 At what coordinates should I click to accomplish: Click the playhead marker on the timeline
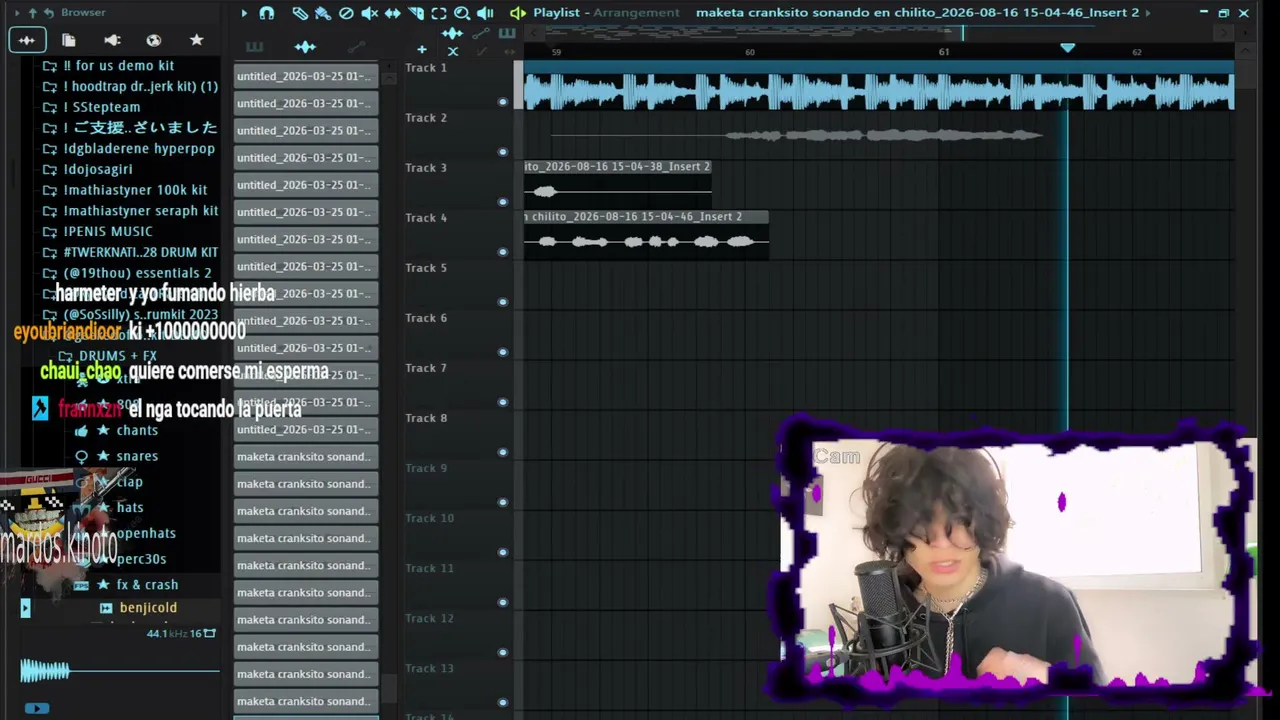pyautogui.click(x=1067, y=48)
